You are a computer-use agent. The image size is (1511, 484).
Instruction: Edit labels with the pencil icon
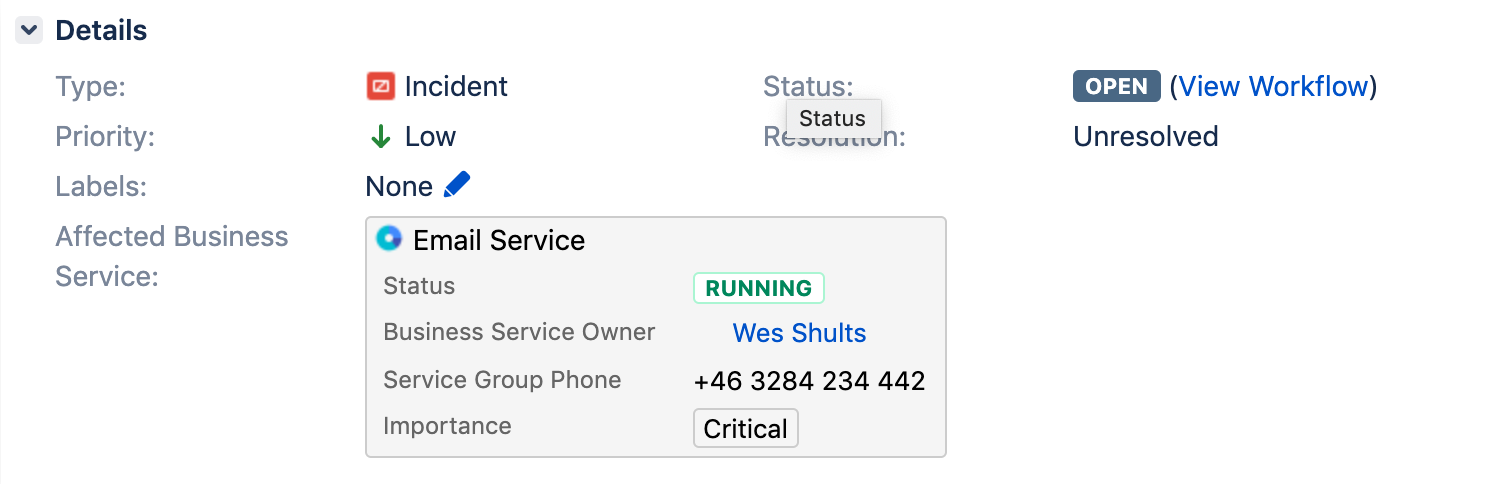(456, 185)
